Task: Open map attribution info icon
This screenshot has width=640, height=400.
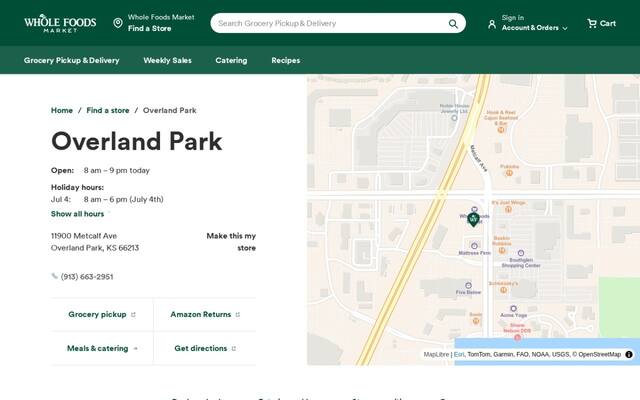Action: click(629, 354)
